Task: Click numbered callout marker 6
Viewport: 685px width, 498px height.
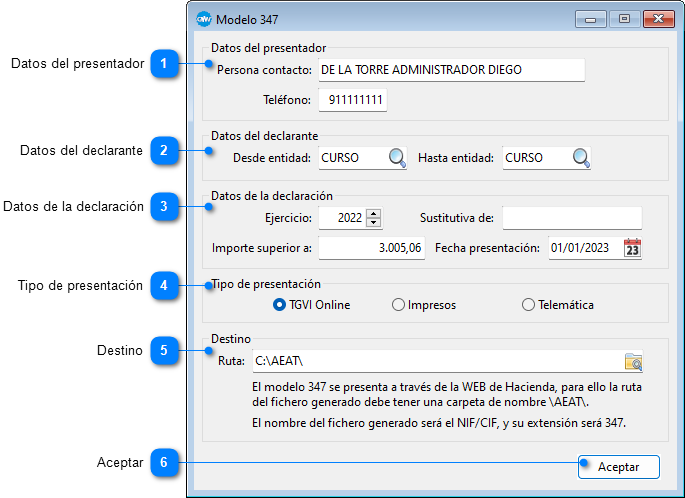Action: coord(164,463)
